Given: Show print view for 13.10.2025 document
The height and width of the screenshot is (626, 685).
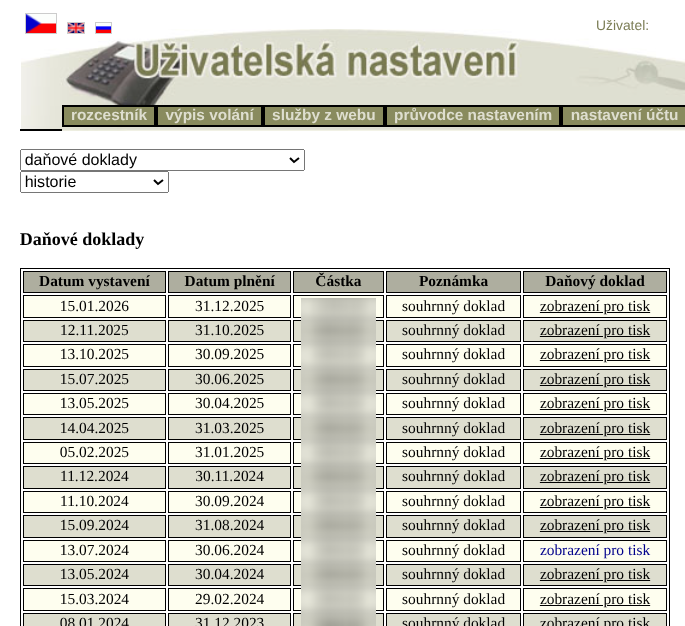Looking at the screenshot, I should point(594,354).
